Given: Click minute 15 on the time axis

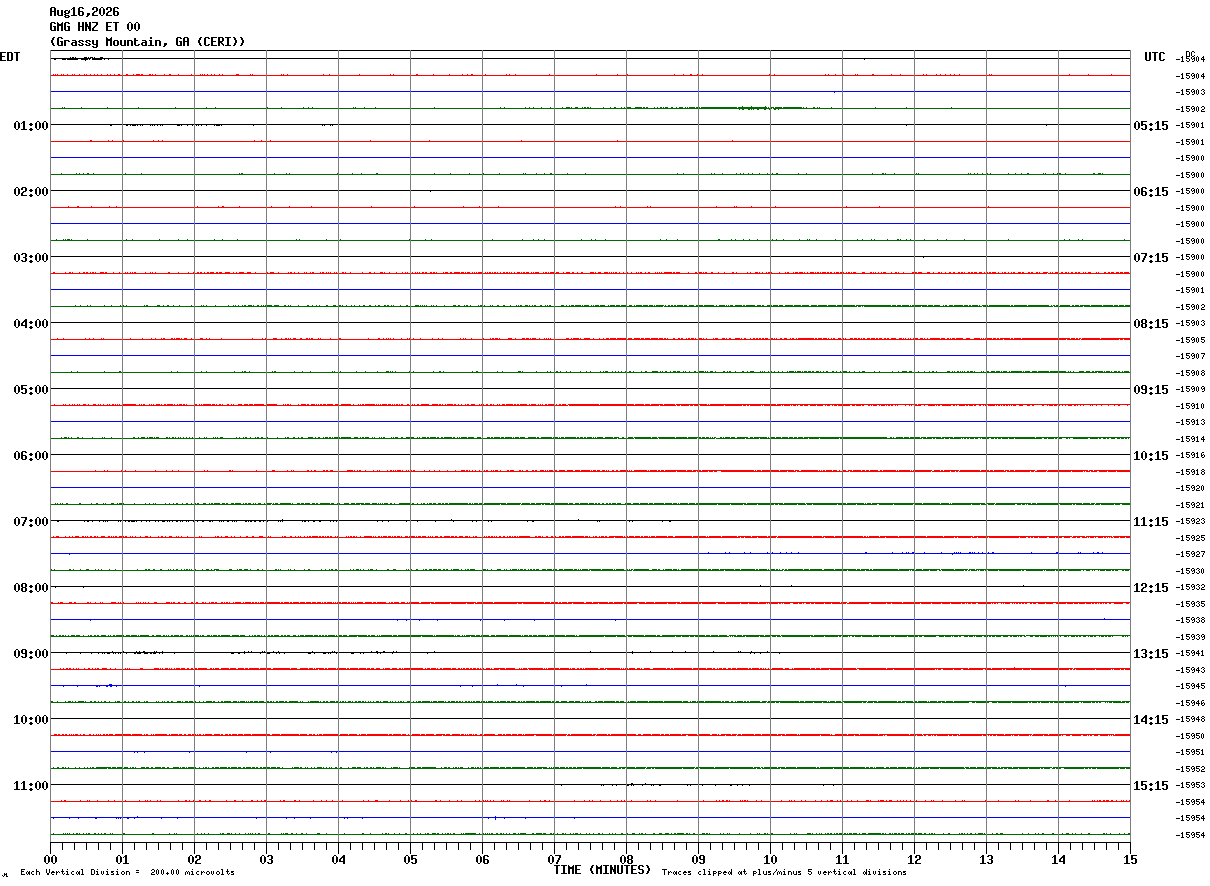Looking at the screenshot, I should tap(1130, 859).
